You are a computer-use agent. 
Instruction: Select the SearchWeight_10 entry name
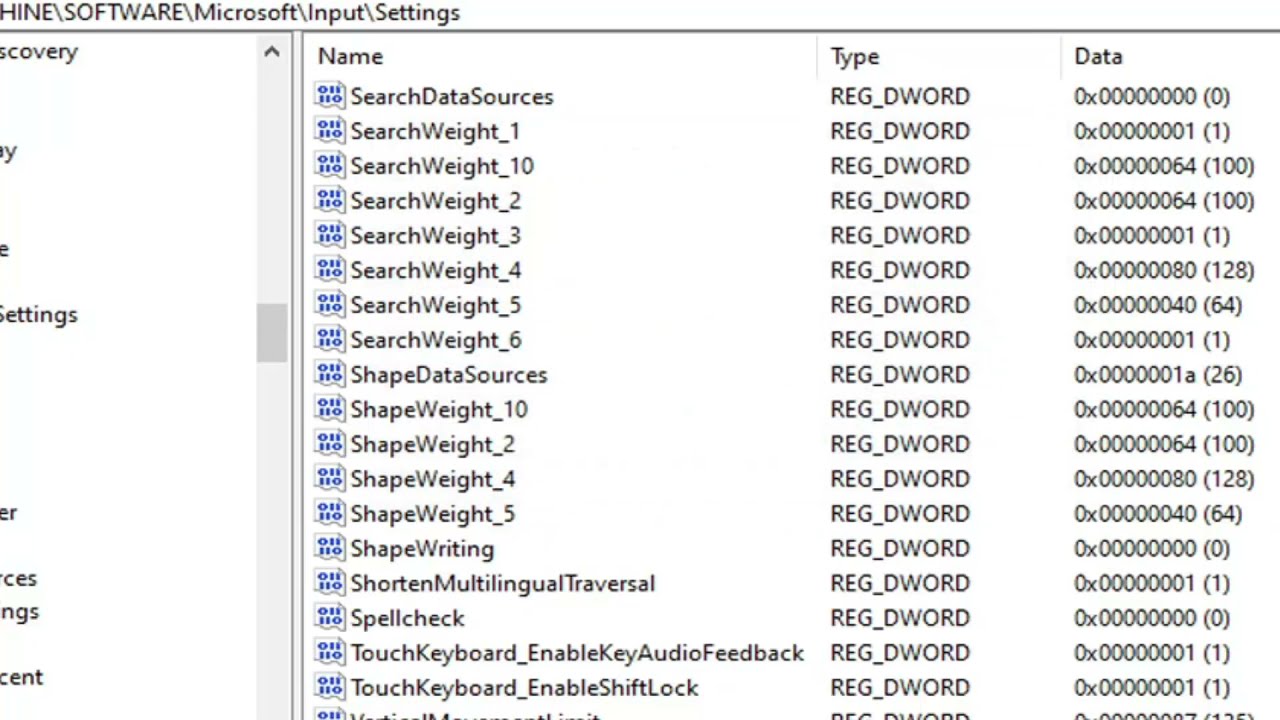(x=442, y=166)
